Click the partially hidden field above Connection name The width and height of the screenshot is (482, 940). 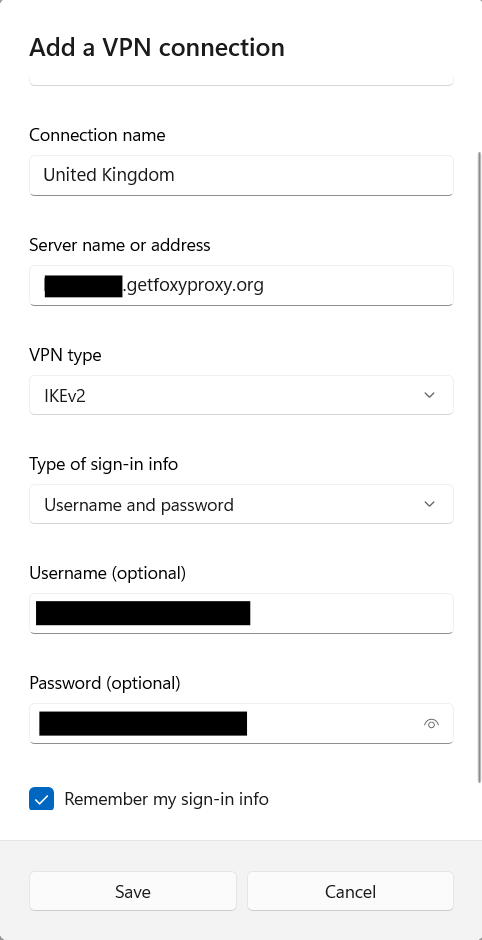241,80
